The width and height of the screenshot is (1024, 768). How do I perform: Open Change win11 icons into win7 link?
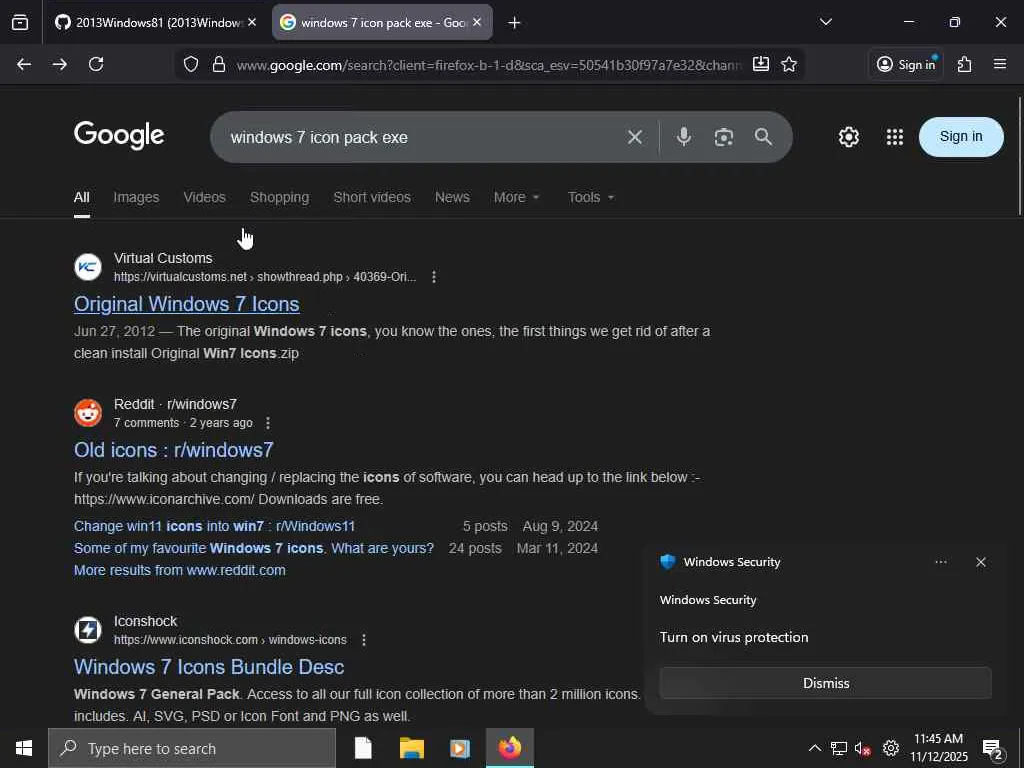214,526
